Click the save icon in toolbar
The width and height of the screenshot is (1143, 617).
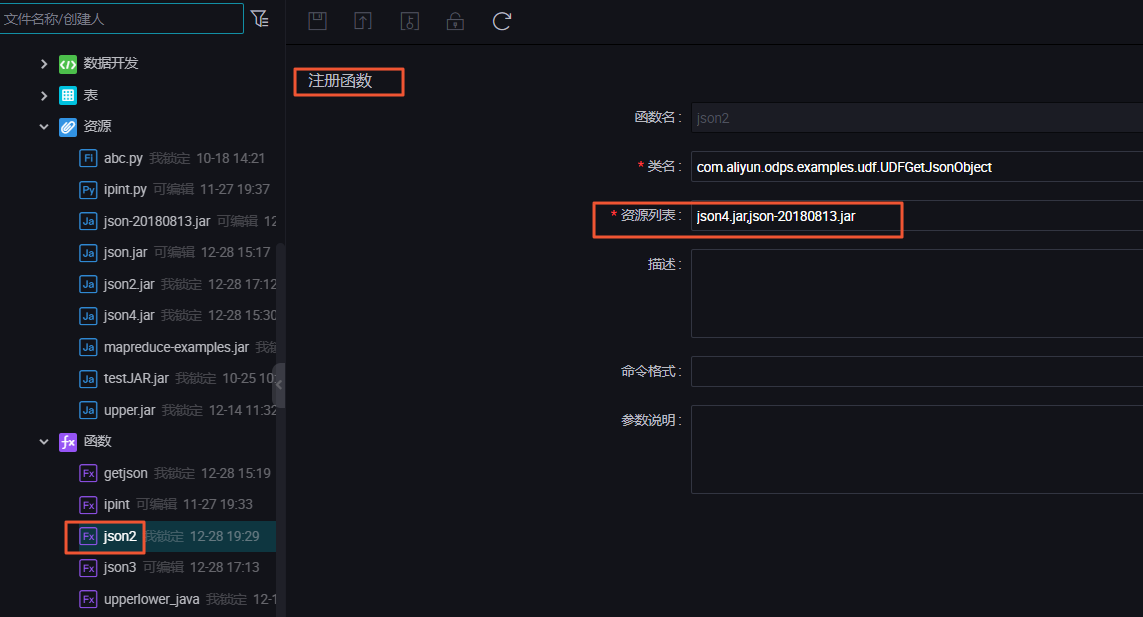pyautogui.click(x=317, y=20)
